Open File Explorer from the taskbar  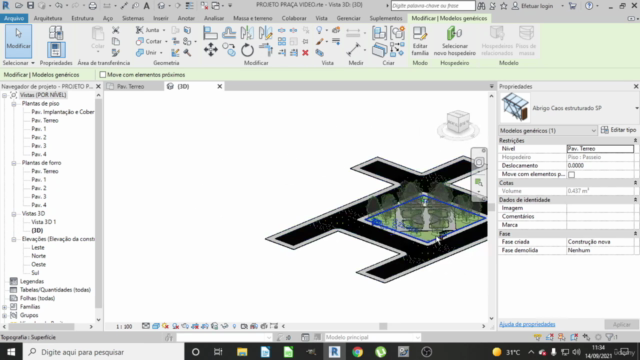point(242,352)
